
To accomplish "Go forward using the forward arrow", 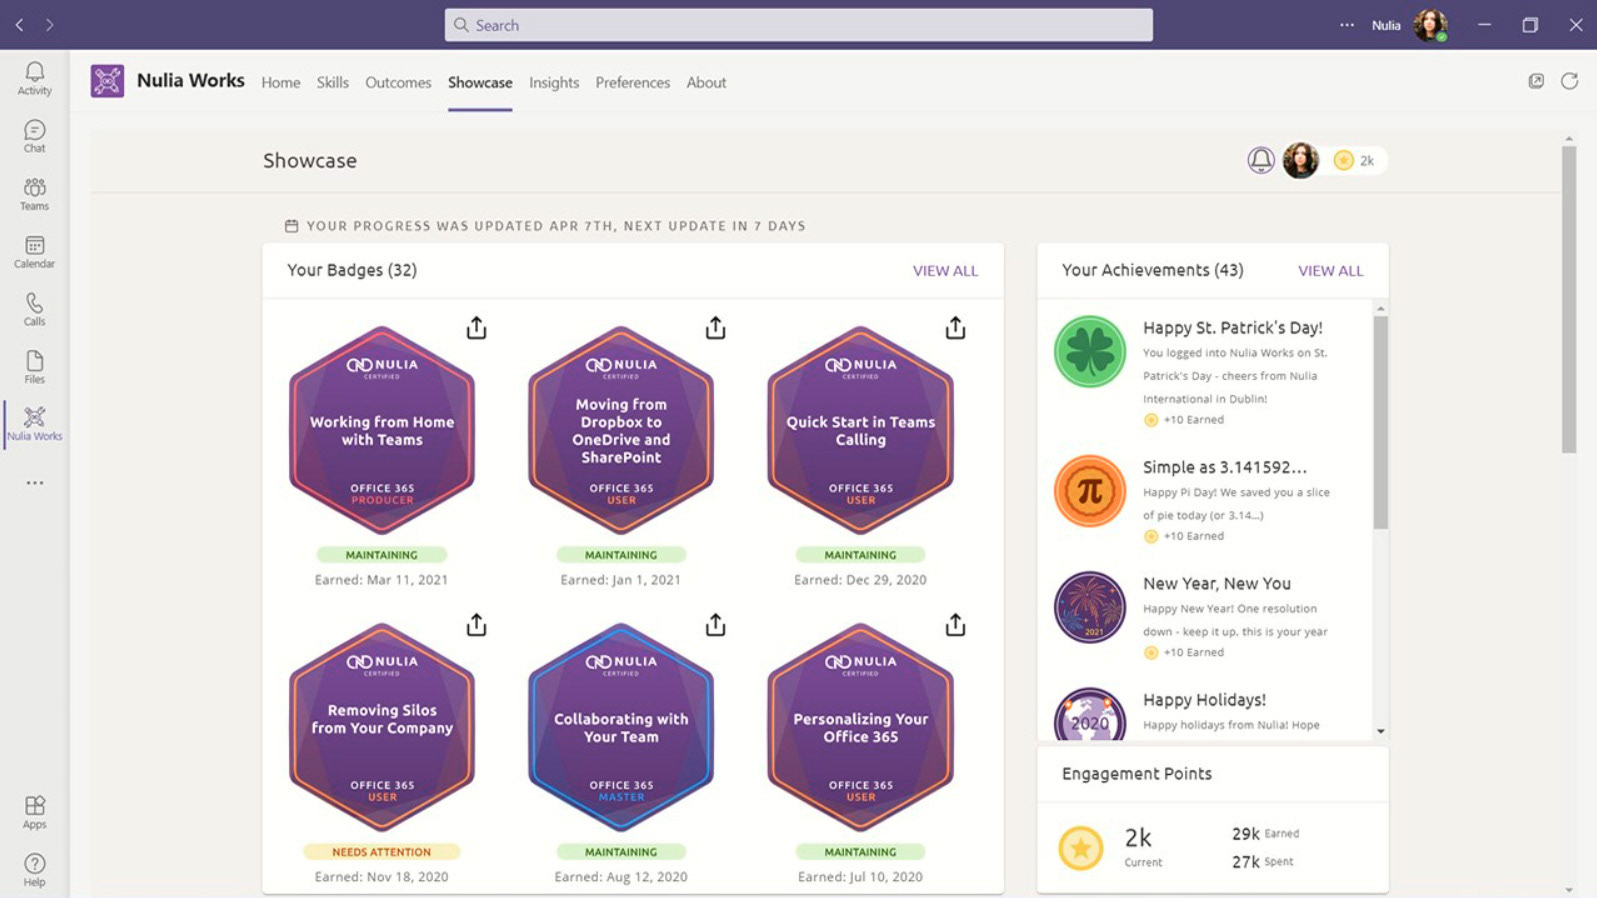I will tap(49, 25).
